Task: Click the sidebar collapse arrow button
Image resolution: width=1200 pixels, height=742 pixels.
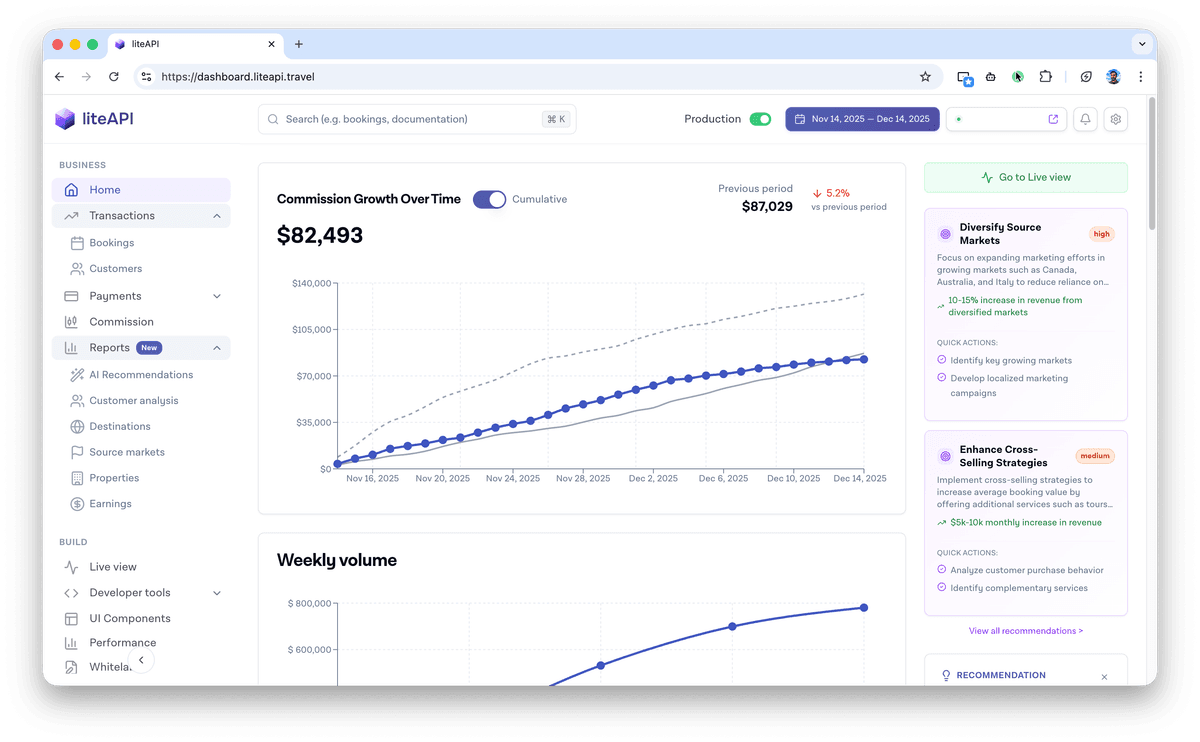Action: pyautogui.click(x=141, y=660)
